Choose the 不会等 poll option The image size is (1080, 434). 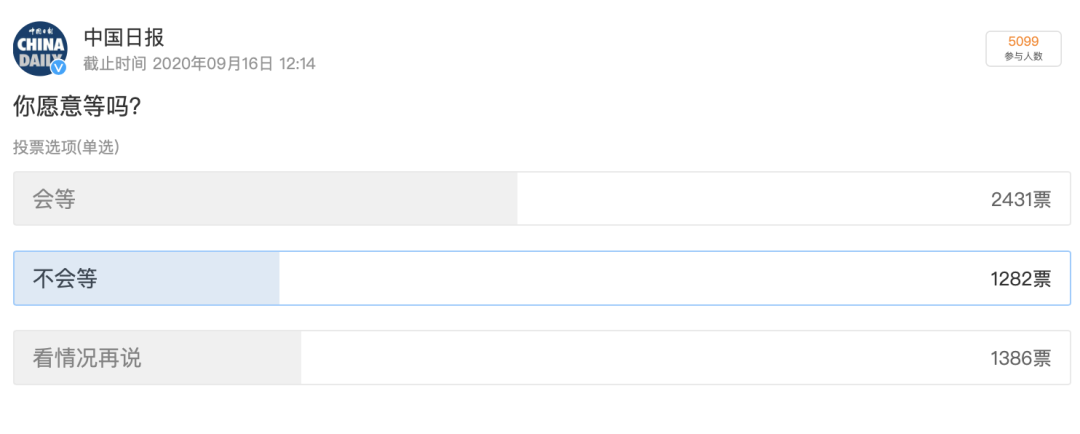(x=65, y=279)
